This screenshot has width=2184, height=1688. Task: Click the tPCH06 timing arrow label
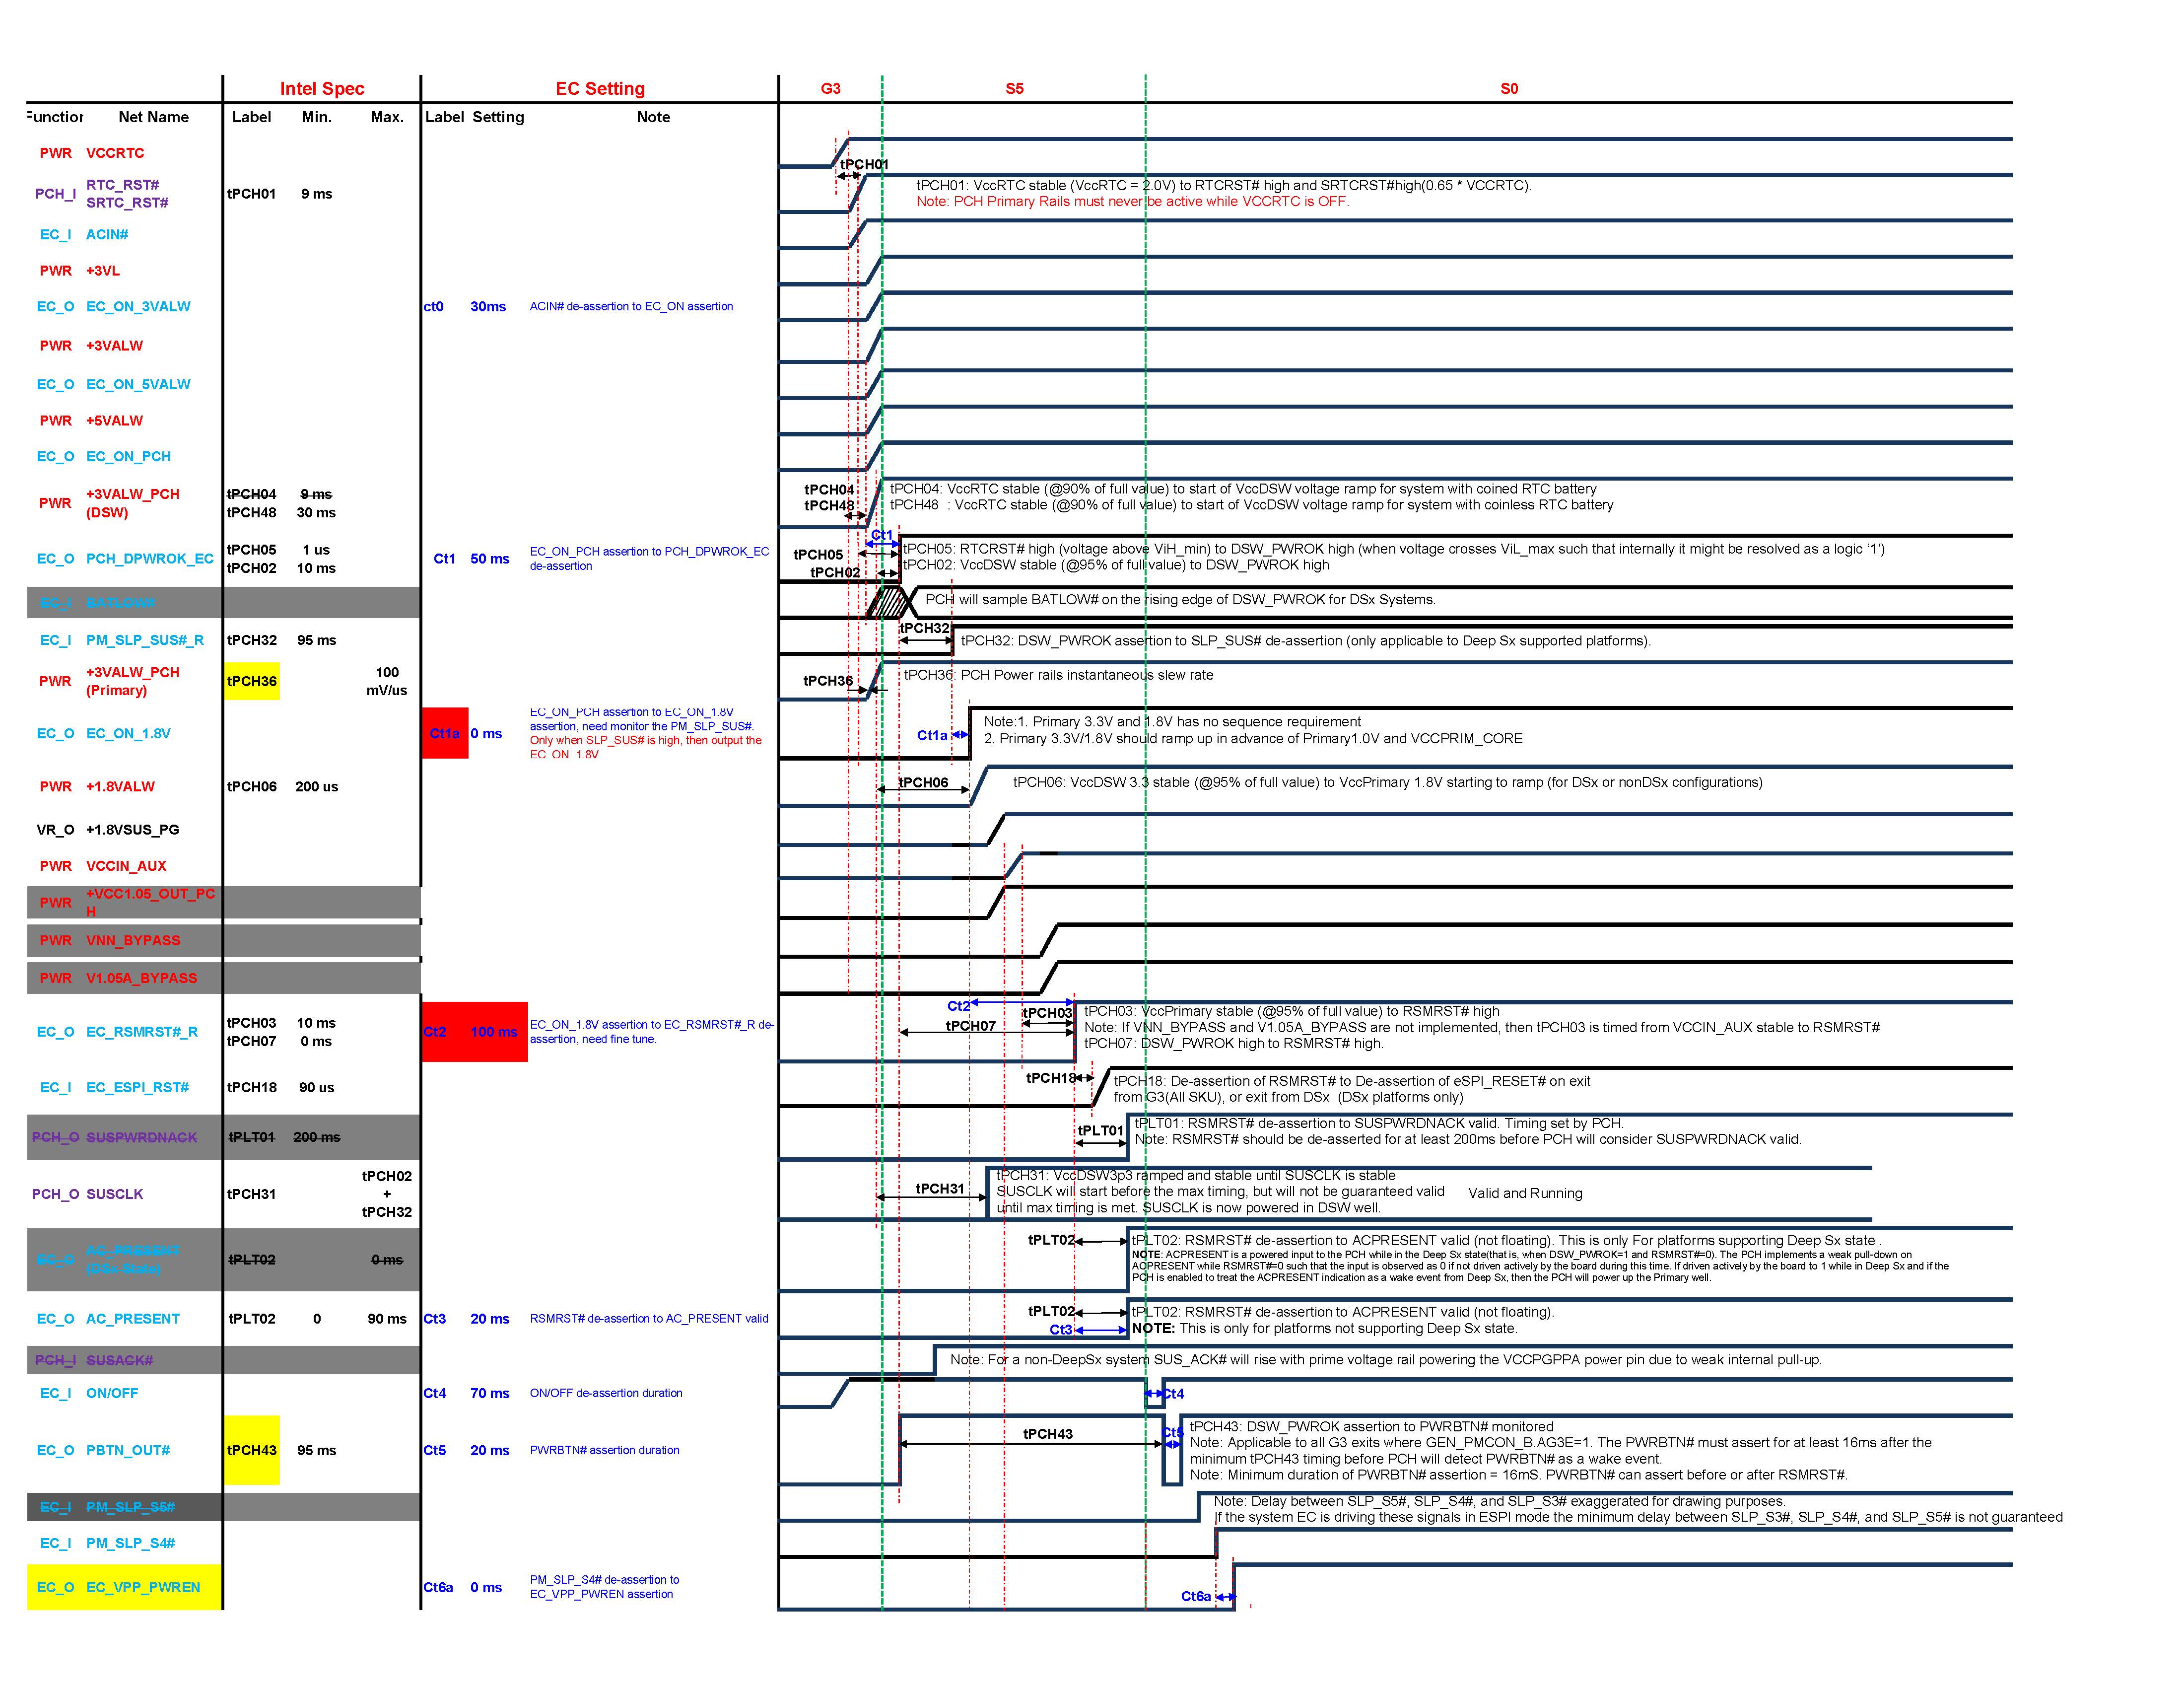pyautogui.click(x=923, y=783)
